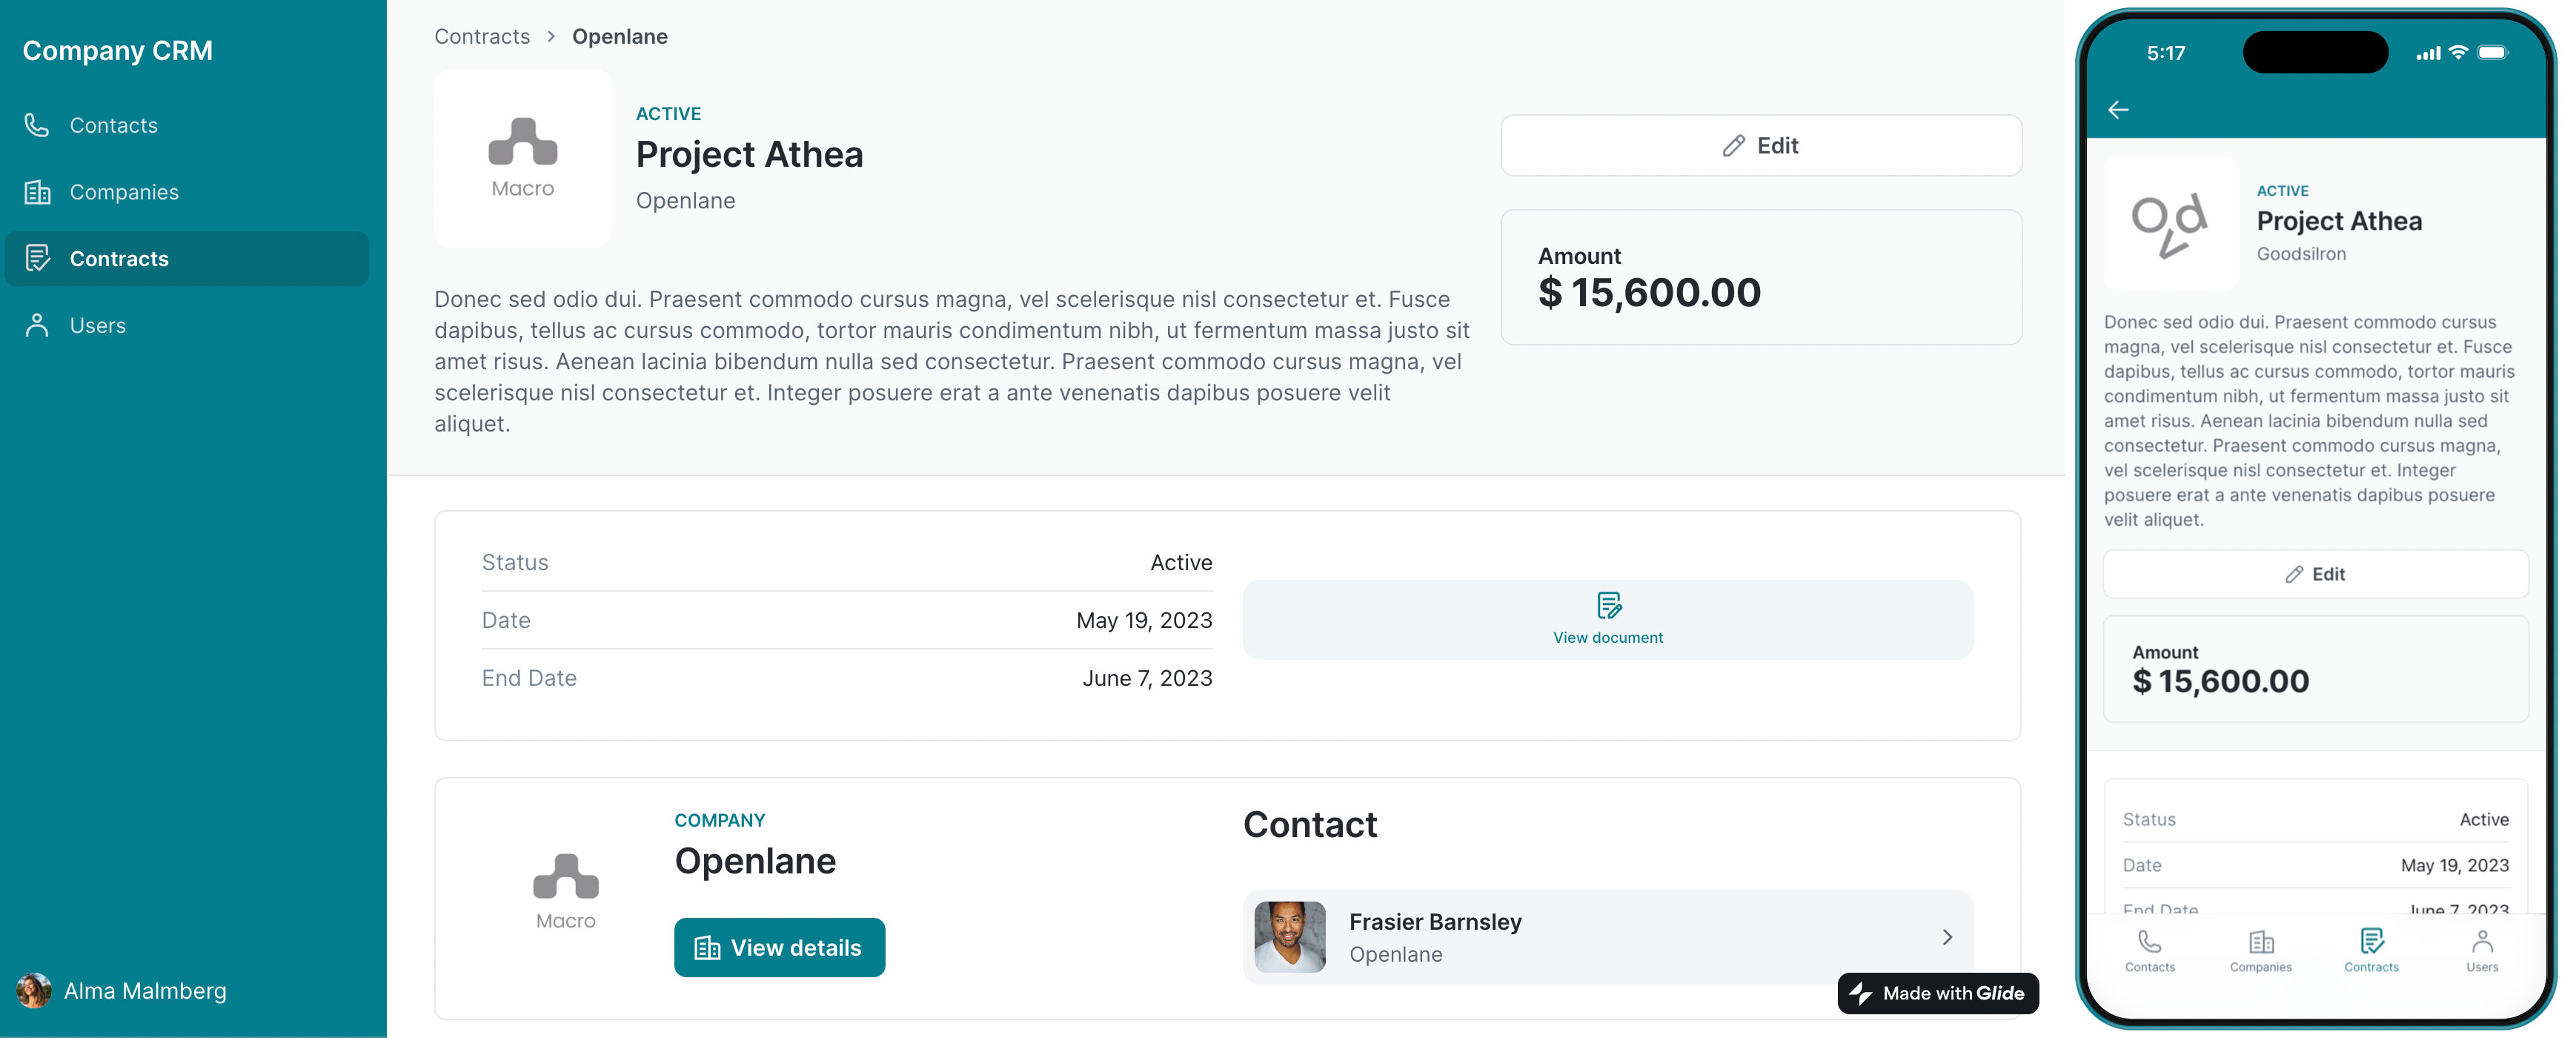The height and width of the screenshot is (1038, 2576).
Task: Click the Contracts document icon in sidebar
Action: click(37, 258)
